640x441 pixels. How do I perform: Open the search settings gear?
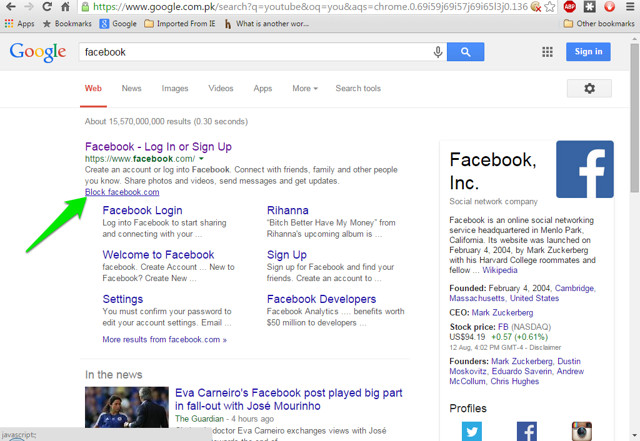589,88
